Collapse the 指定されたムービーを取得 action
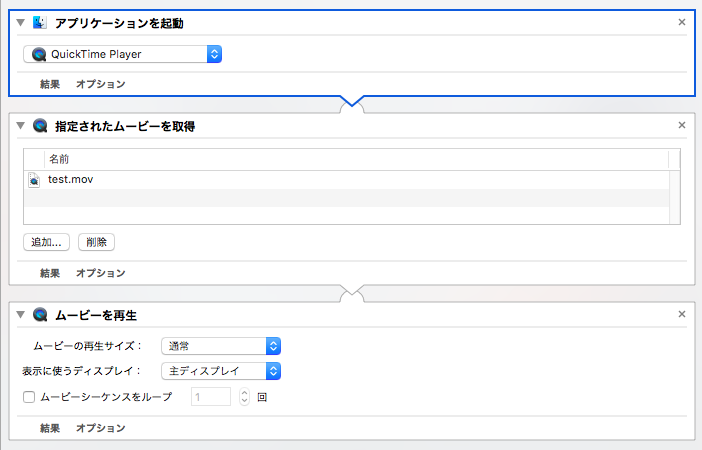 coord(20,125)
